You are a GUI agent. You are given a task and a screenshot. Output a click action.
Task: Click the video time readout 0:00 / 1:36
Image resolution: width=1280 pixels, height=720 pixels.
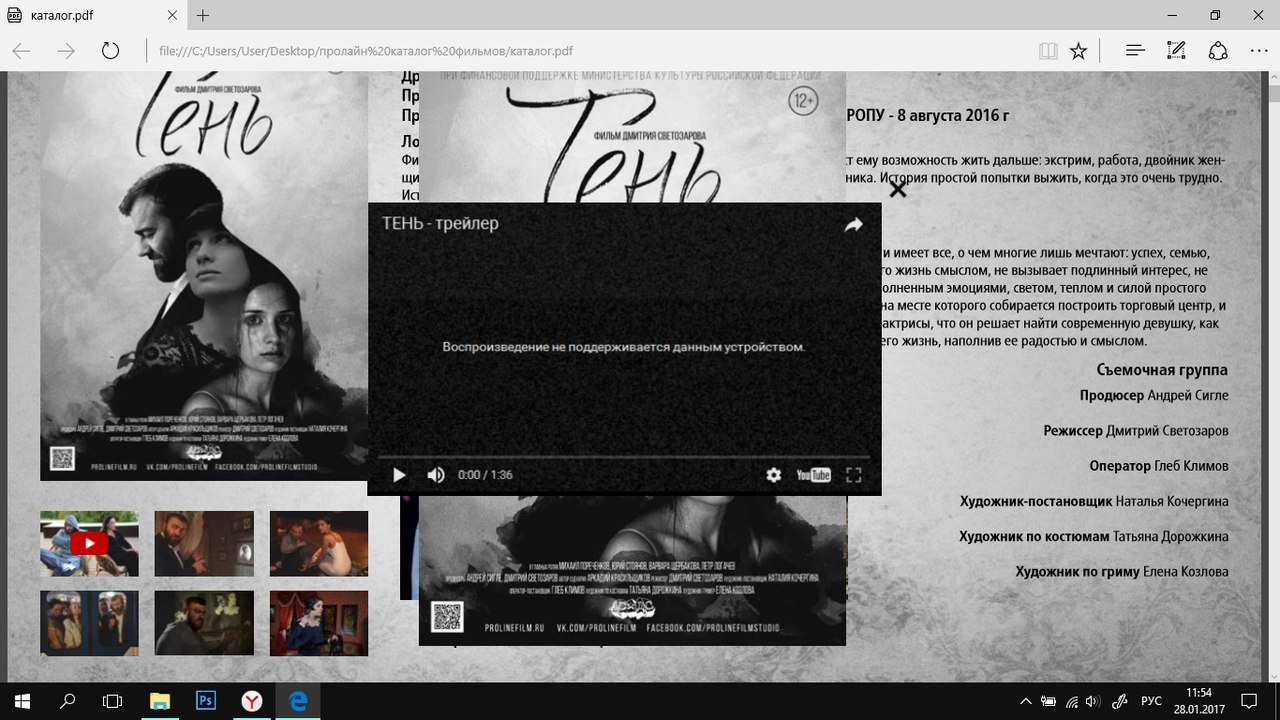click(485, 475)
